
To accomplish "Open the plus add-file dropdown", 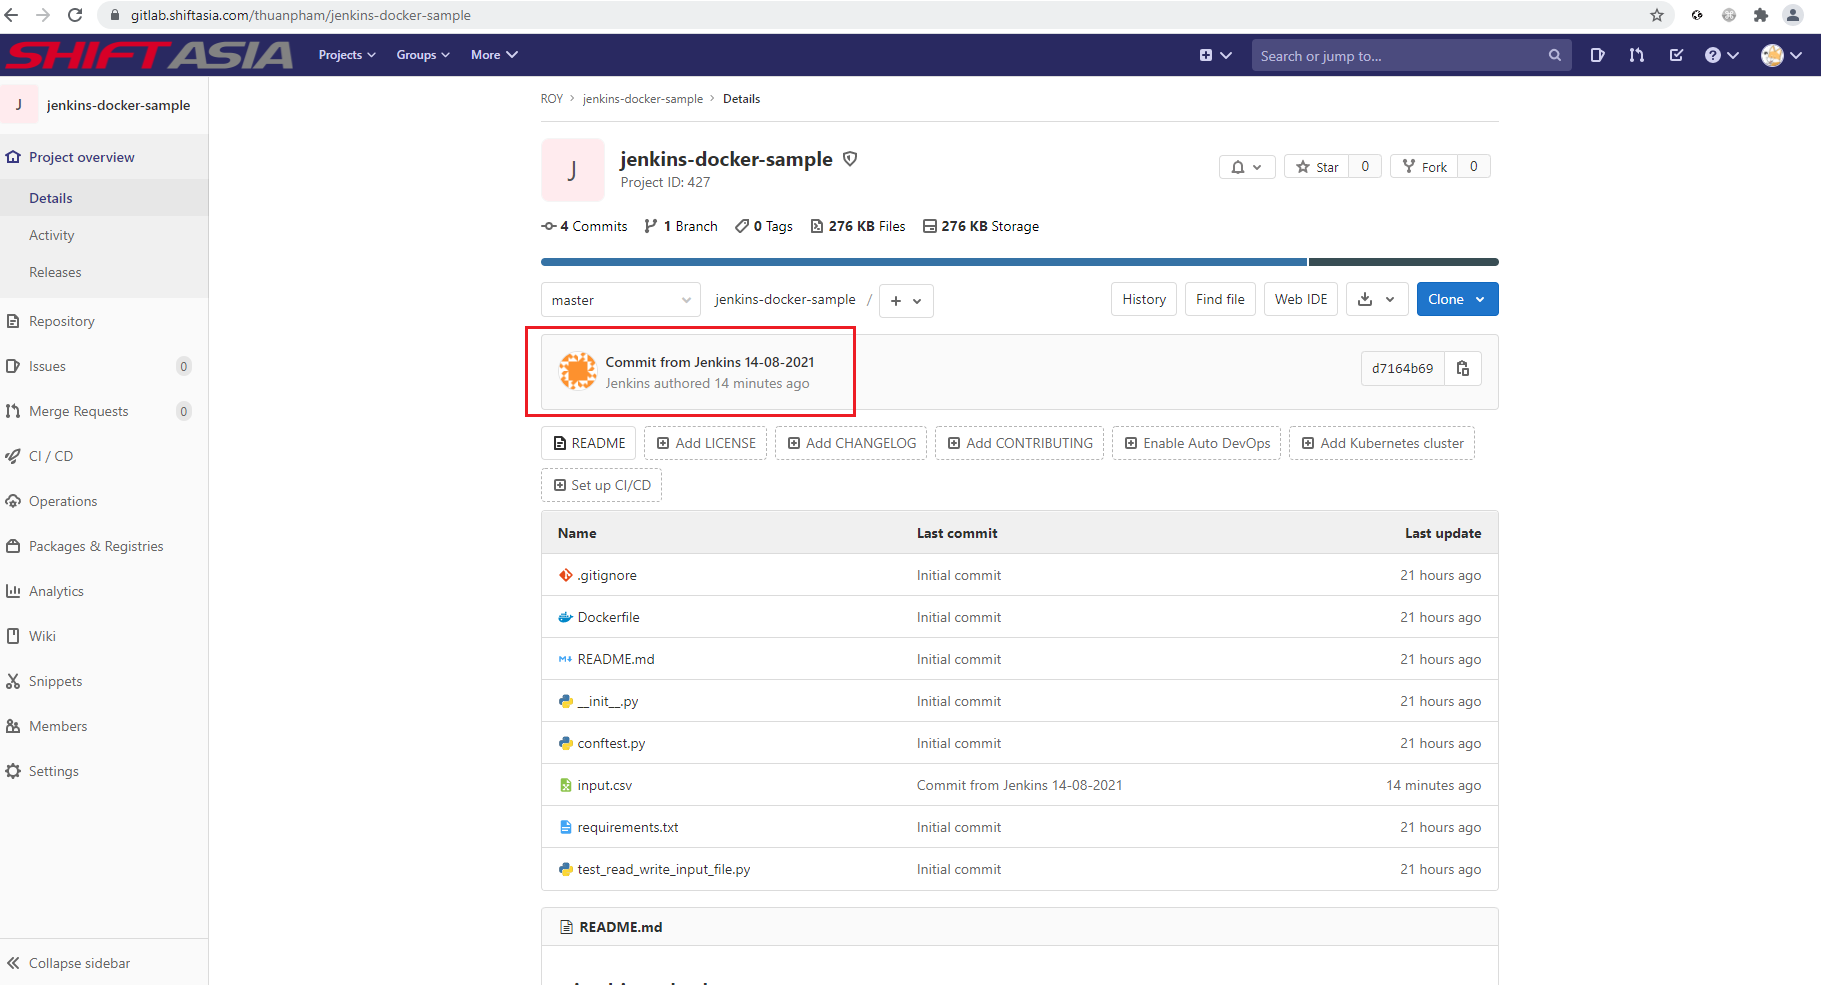I will click(906, 300).
